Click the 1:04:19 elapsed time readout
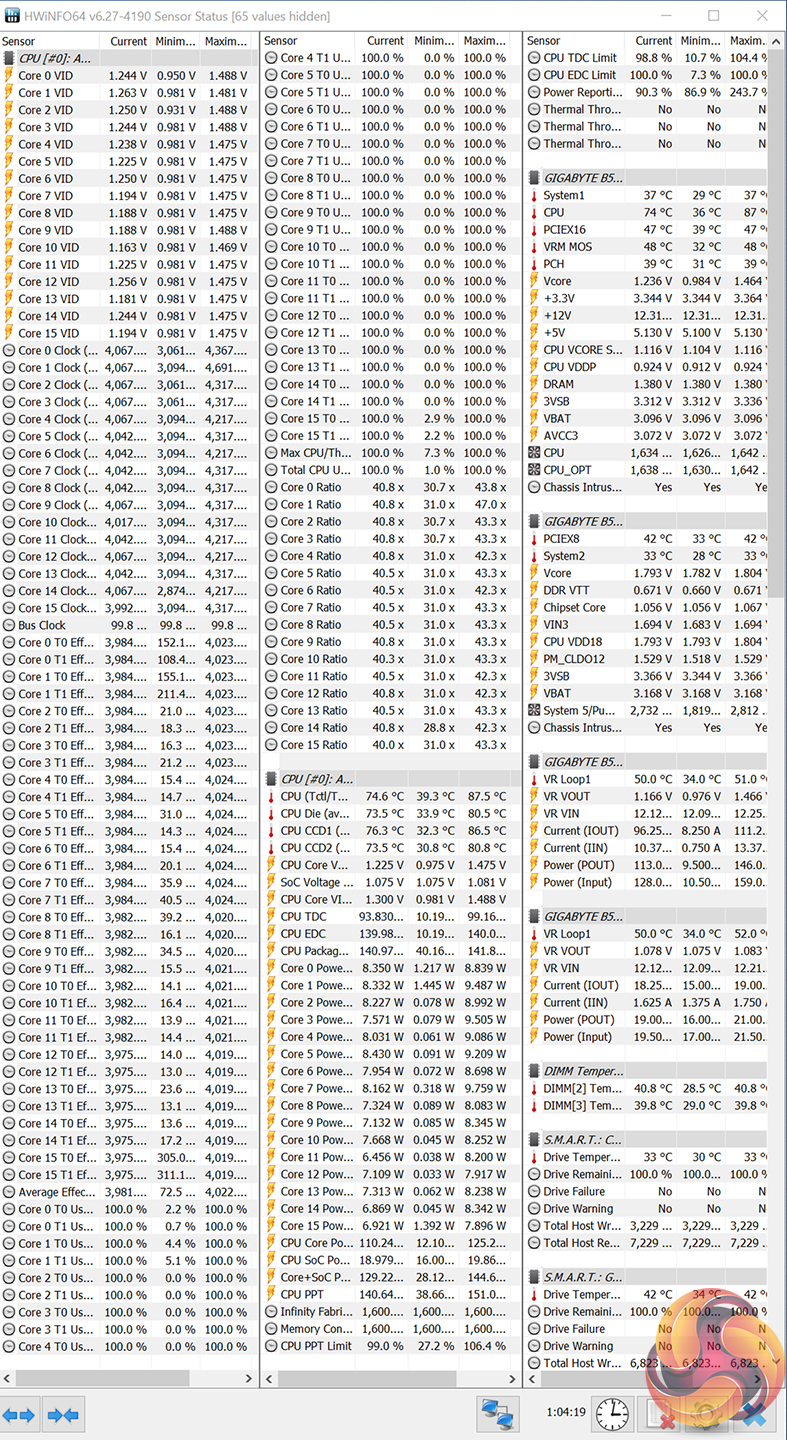787x1440 pixels. 567,1413
